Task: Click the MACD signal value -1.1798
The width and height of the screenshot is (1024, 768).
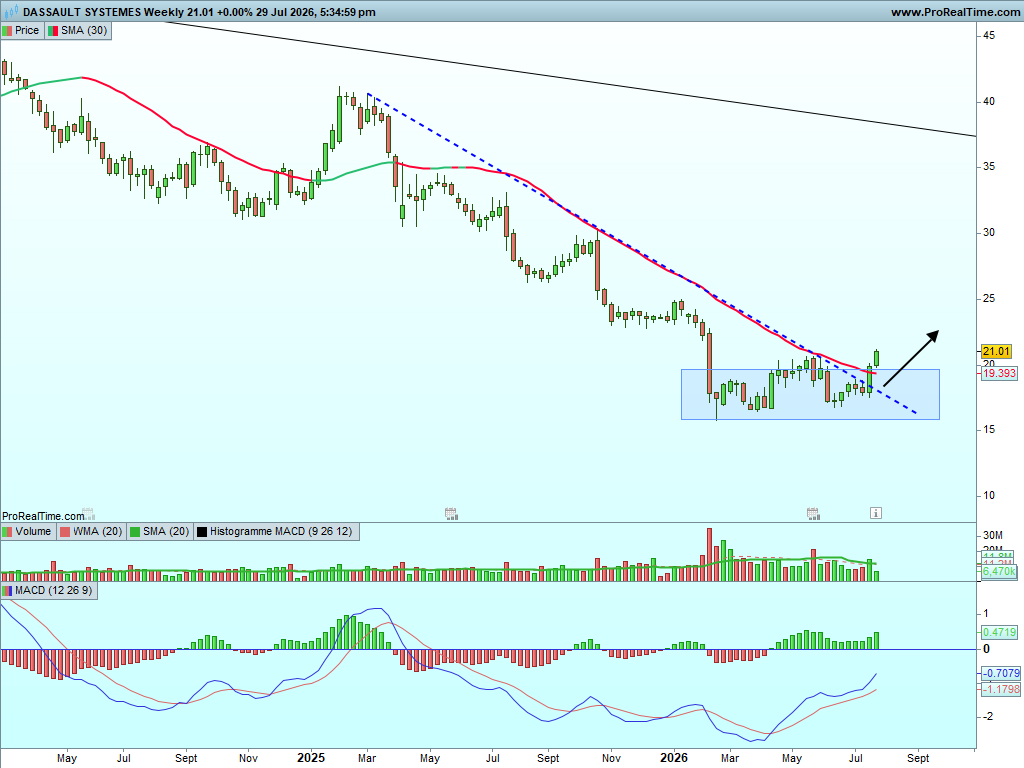Action: click(x=1000, y=689)
